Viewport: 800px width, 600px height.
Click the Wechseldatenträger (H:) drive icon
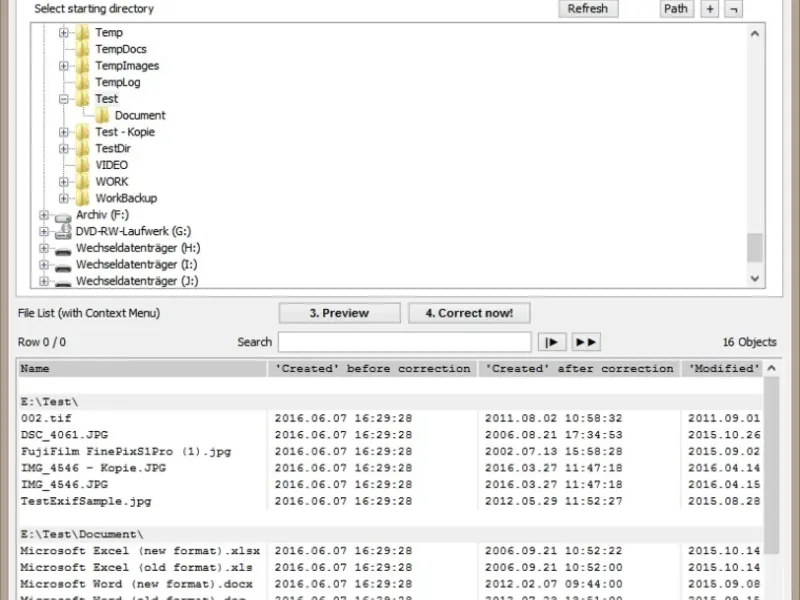[x=63, y=251]
